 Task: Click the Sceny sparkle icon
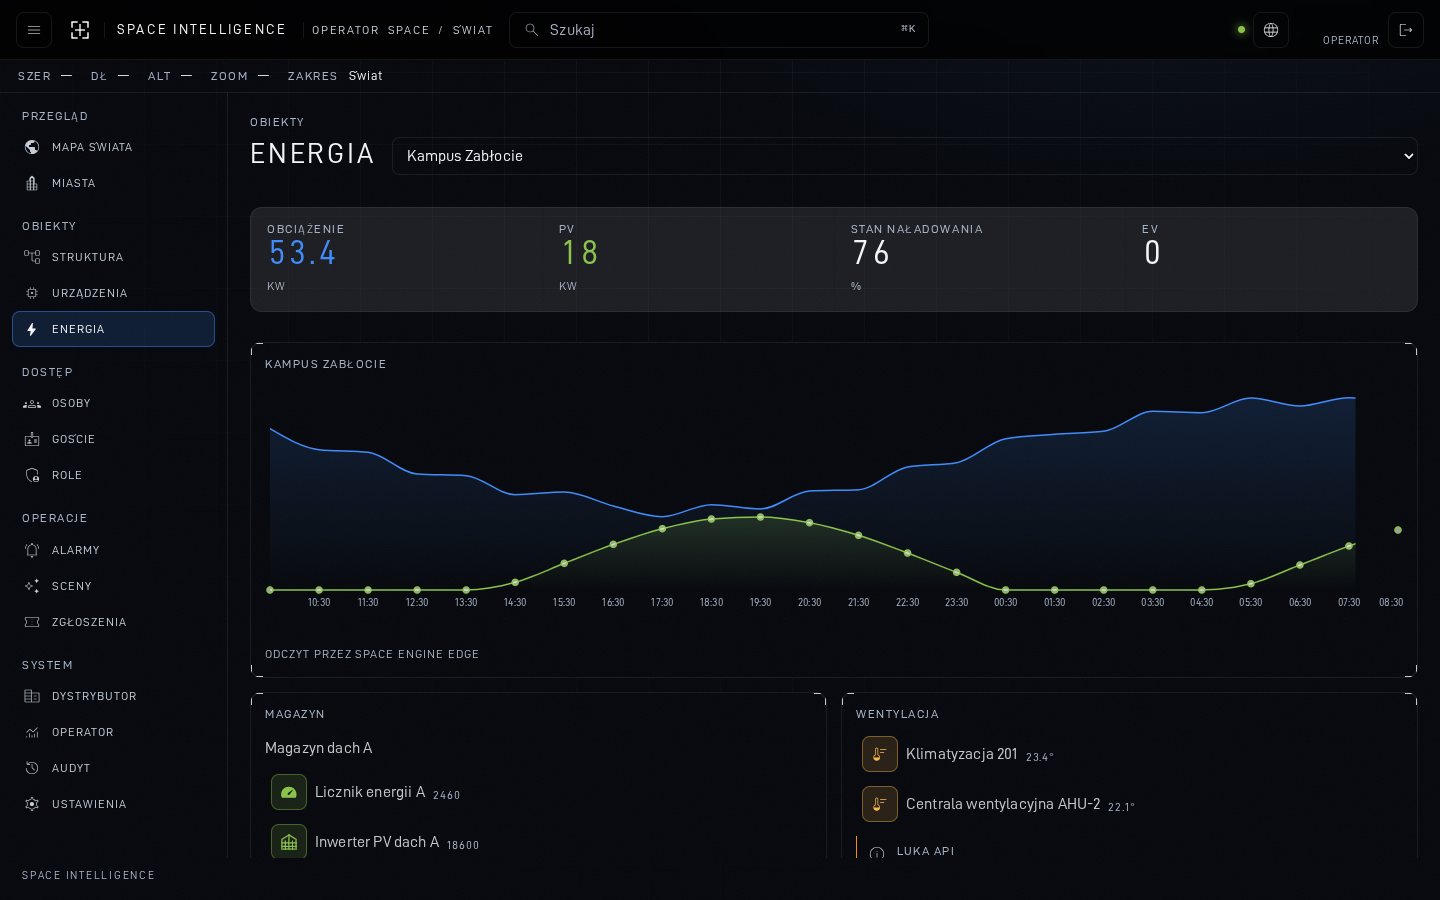pyautogui.click(x=32, y=586)
